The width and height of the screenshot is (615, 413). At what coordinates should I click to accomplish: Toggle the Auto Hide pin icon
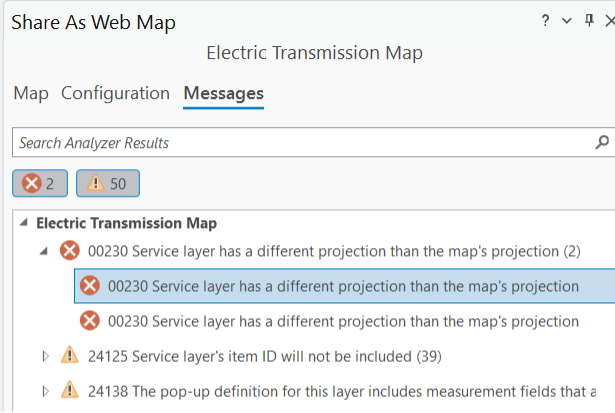click(x=588, y=21)
